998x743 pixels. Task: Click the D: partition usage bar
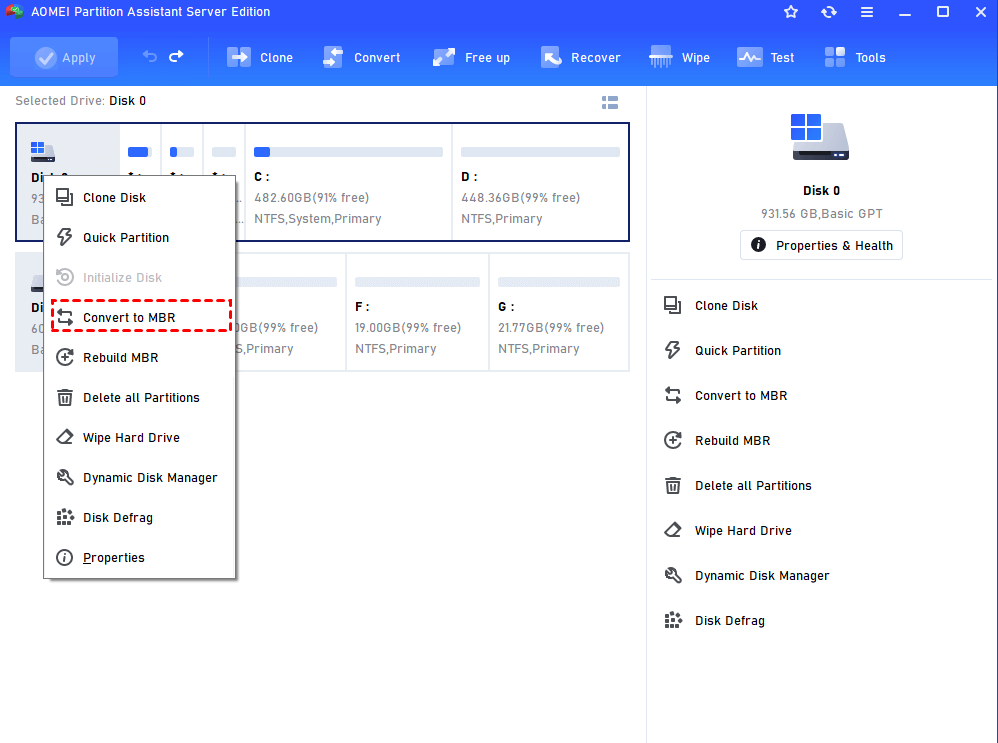(540, 152)
